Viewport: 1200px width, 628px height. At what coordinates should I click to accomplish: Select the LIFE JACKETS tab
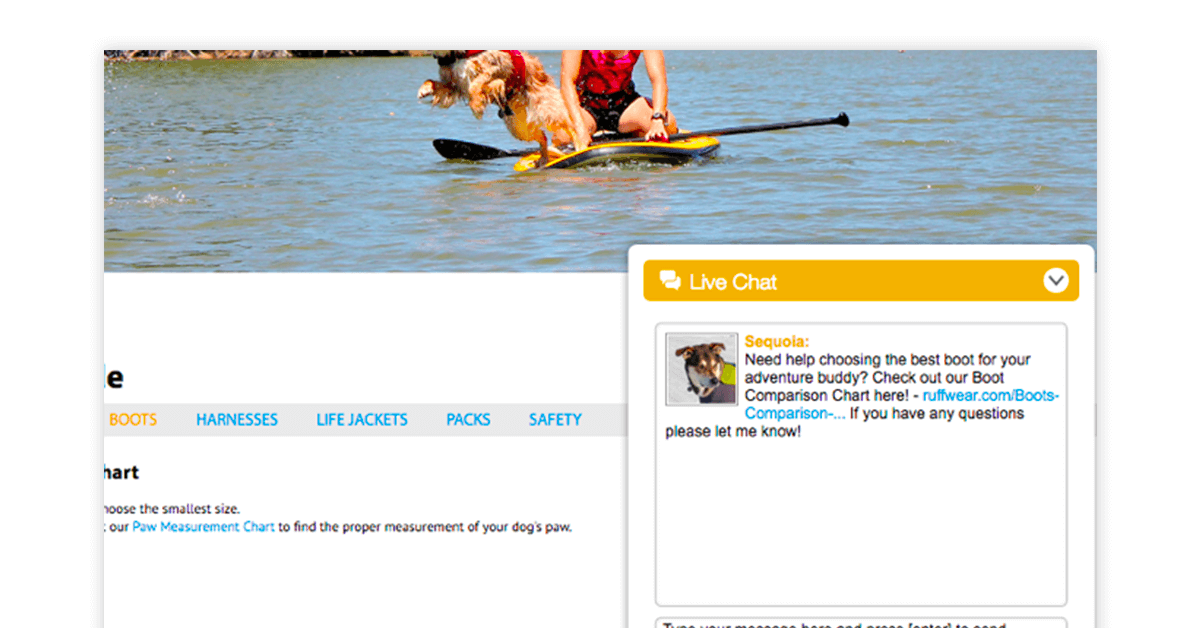point(362,420)
